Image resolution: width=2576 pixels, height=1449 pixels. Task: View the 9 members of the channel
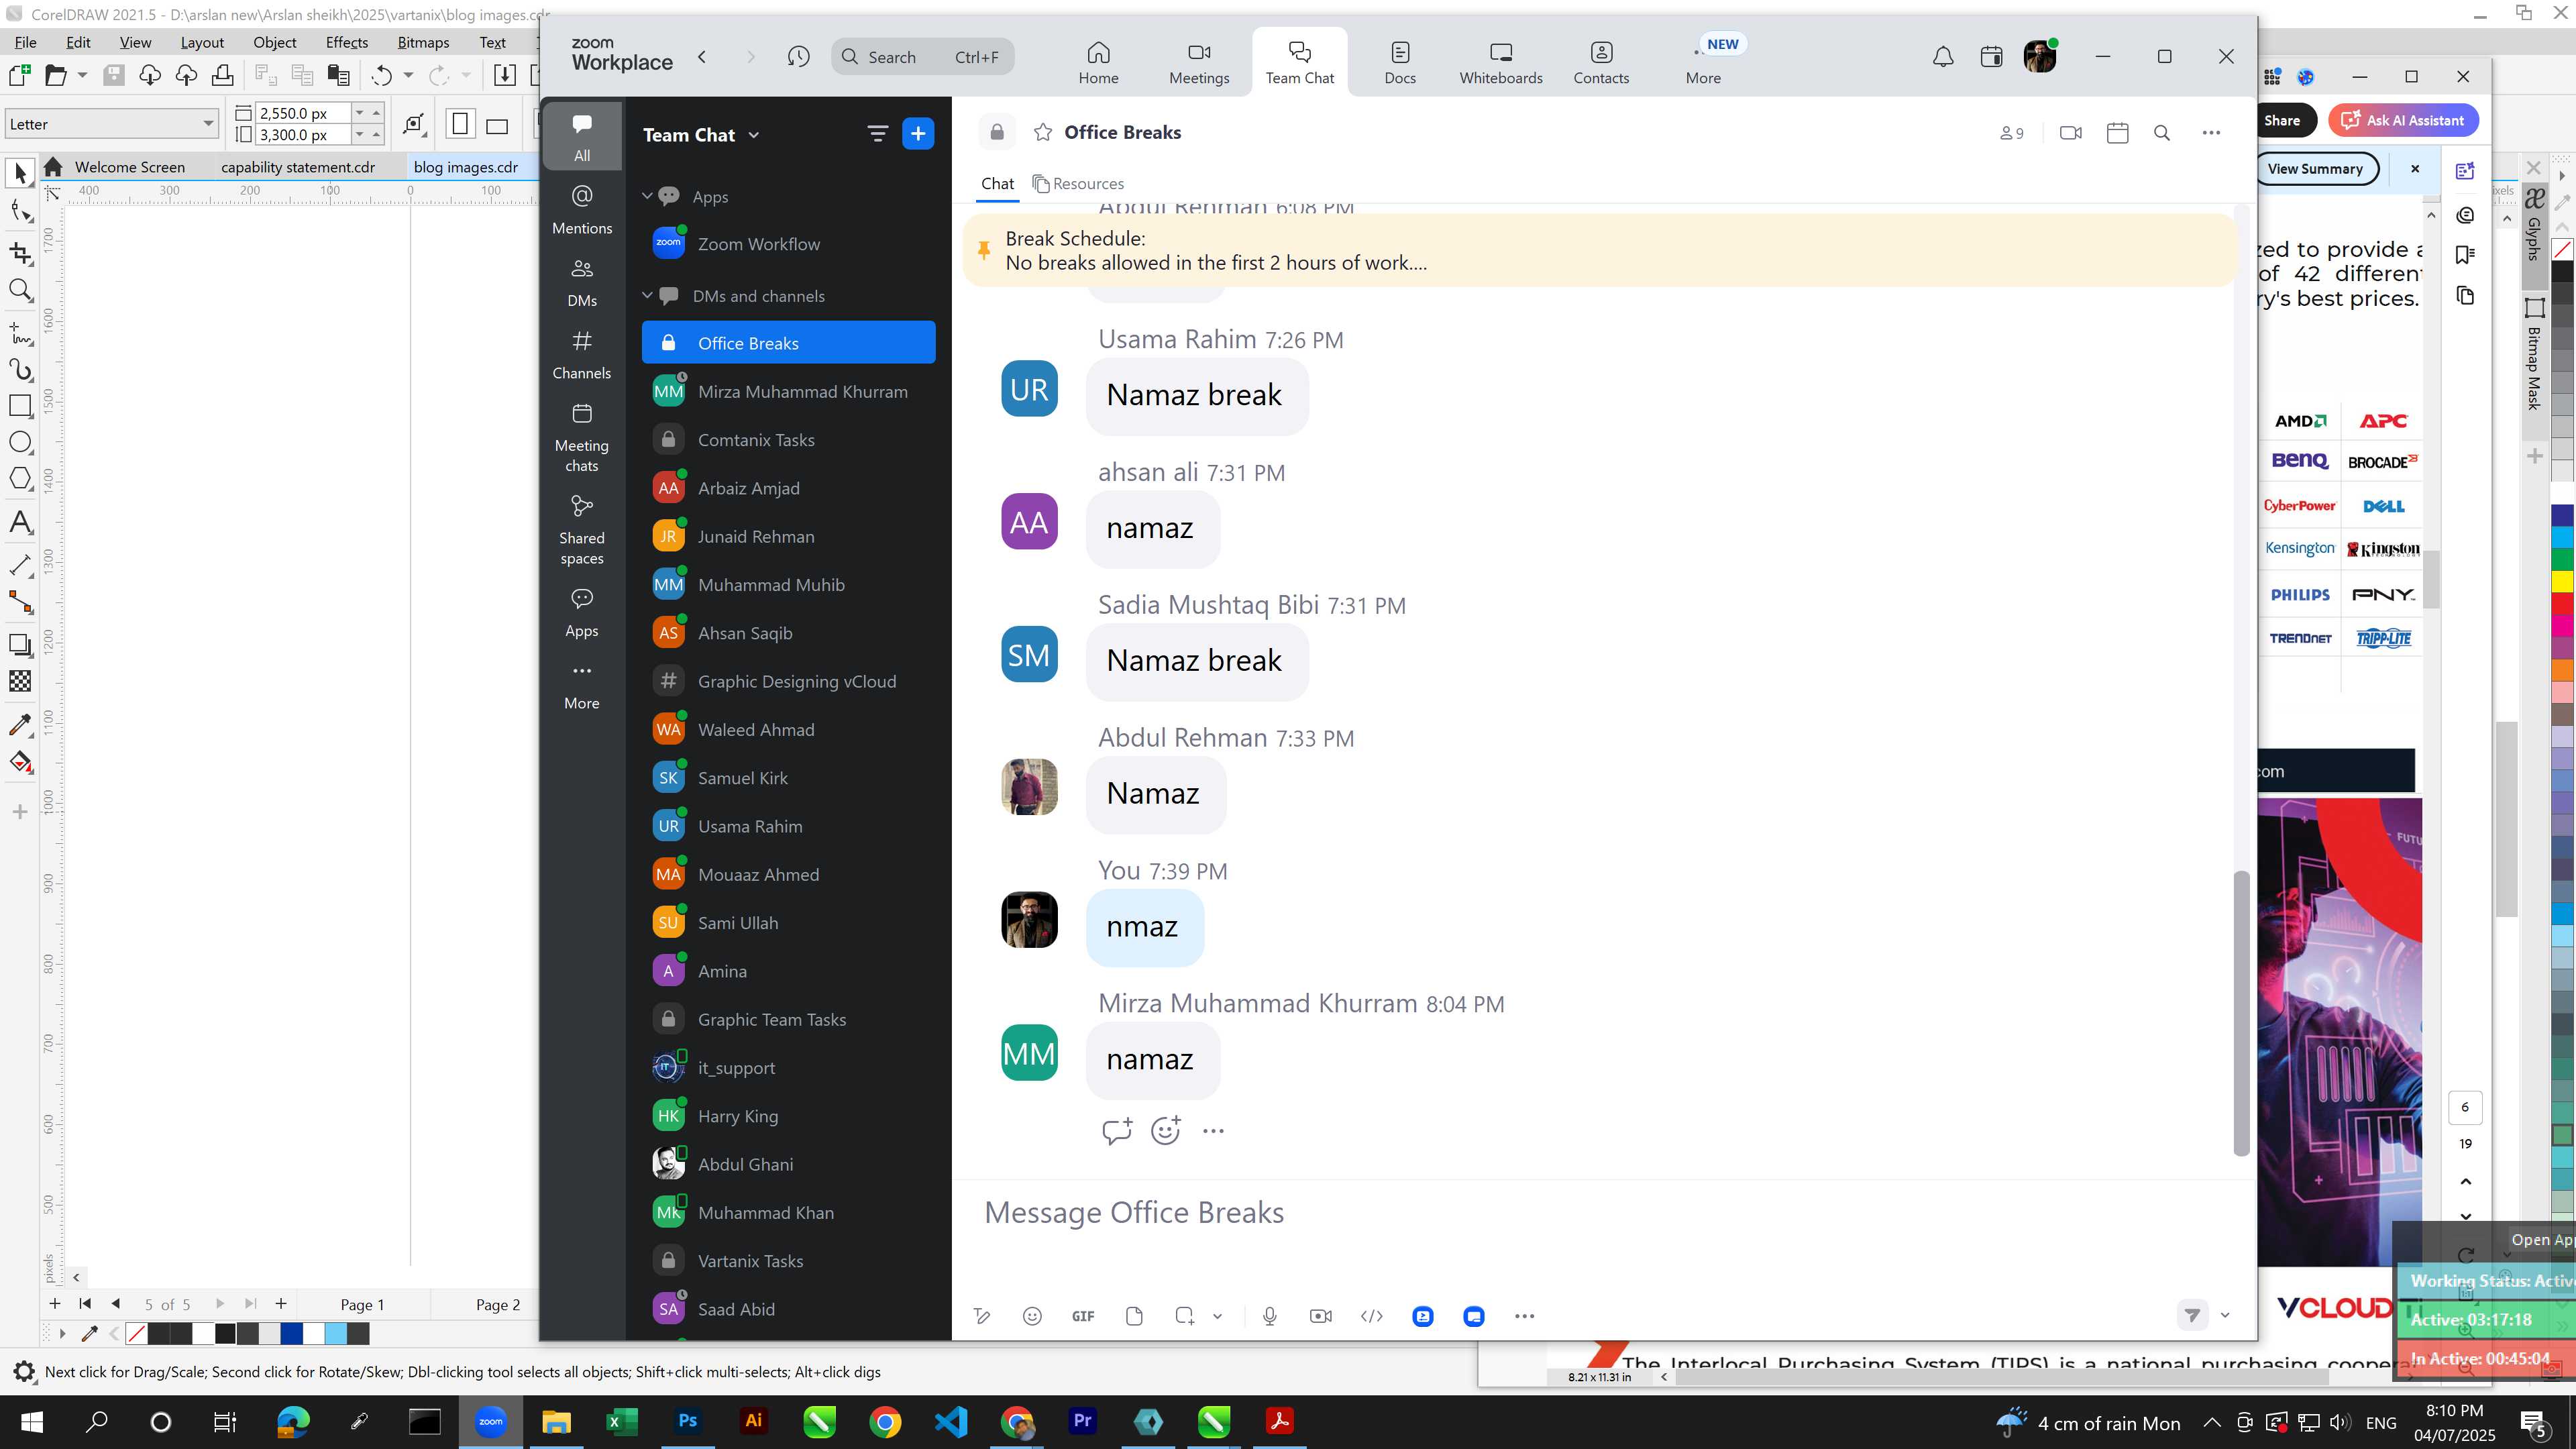click(x=2011, y=133)
